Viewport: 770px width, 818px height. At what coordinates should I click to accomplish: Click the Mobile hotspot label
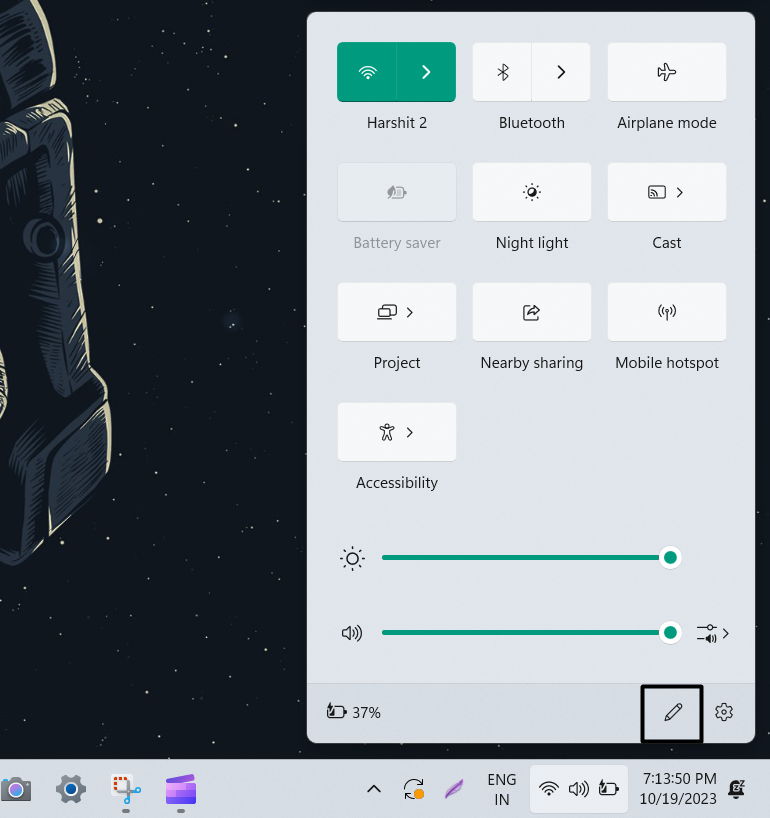click(x=667, y=363)
